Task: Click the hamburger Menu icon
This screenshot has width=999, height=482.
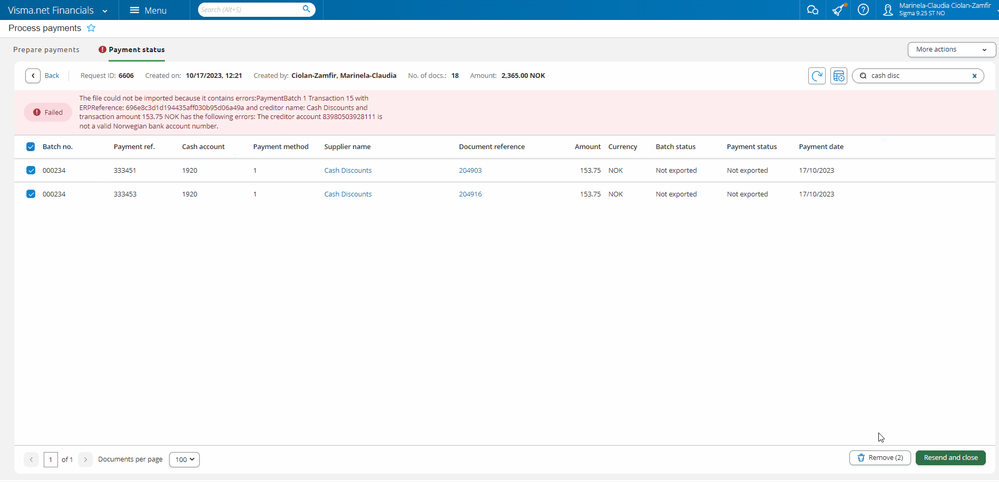Action: coord(134,10)
